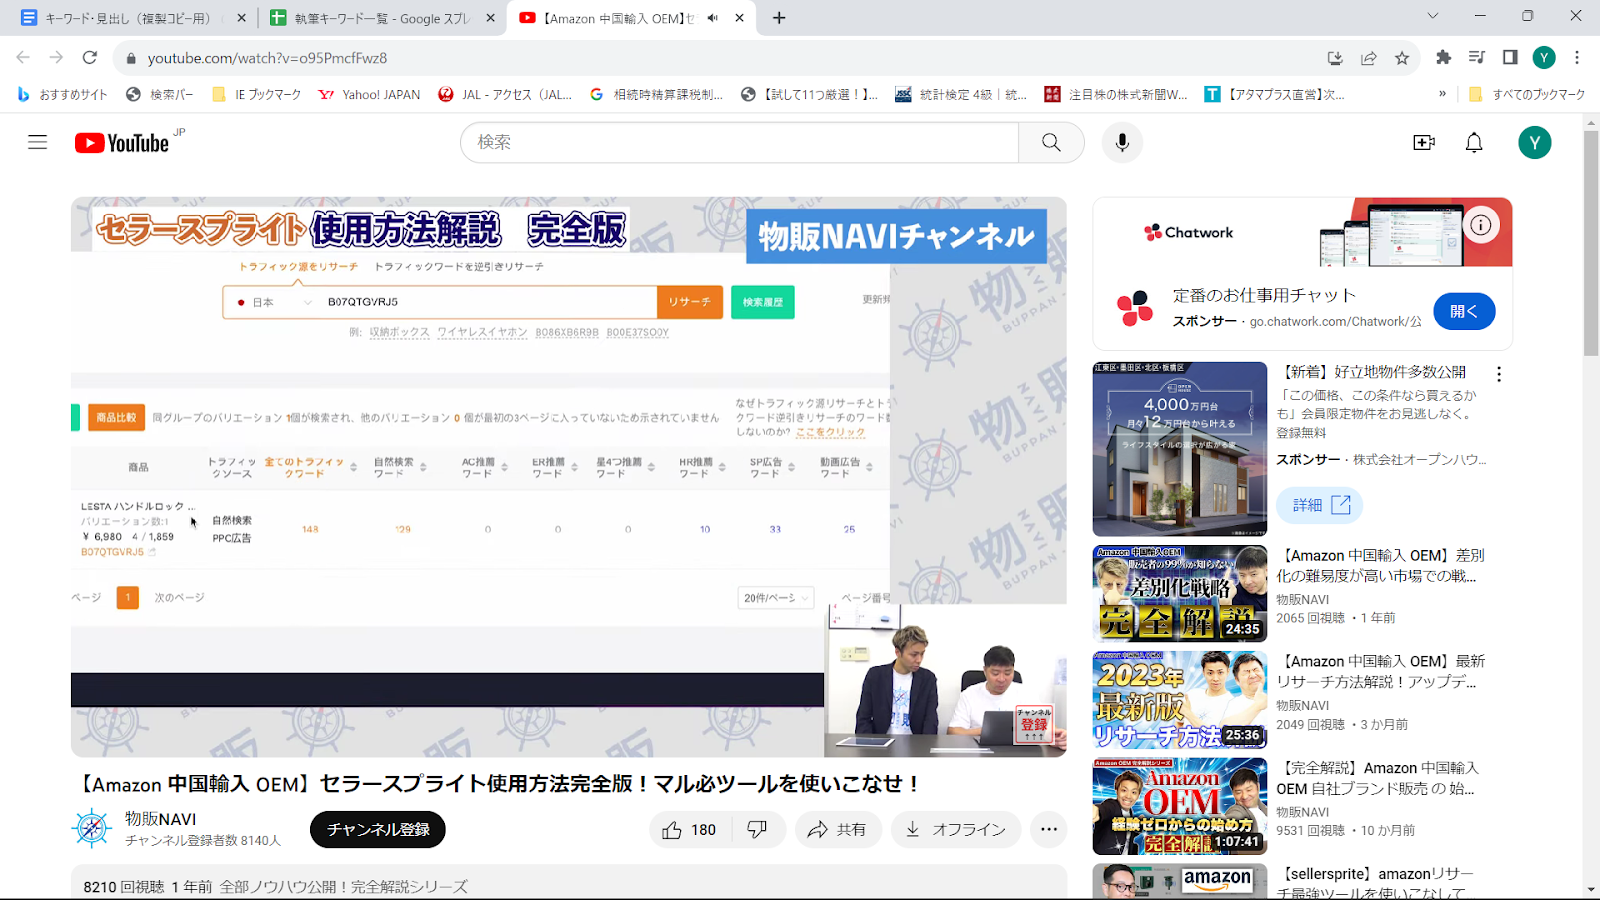This screenshot has height=900, width=1600.
Task: Open the notifications bell
Action: point(1474,142)
